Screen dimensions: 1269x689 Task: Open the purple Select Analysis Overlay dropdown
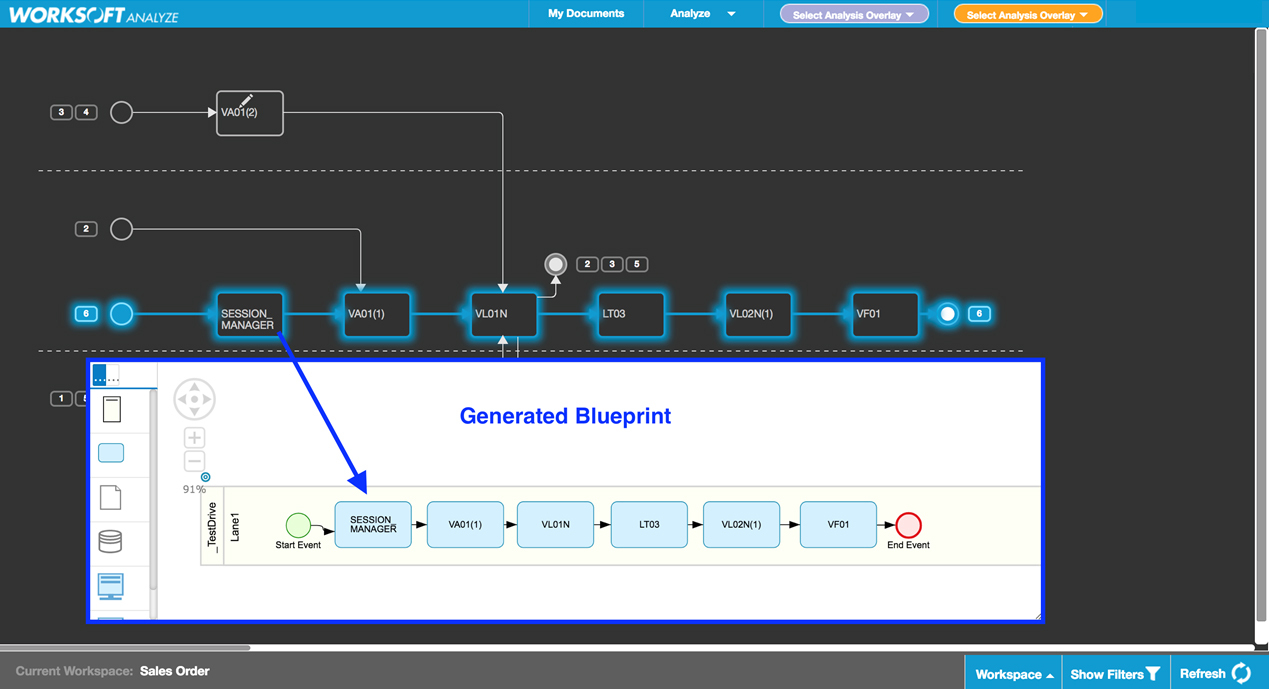[x=853, y=14]
